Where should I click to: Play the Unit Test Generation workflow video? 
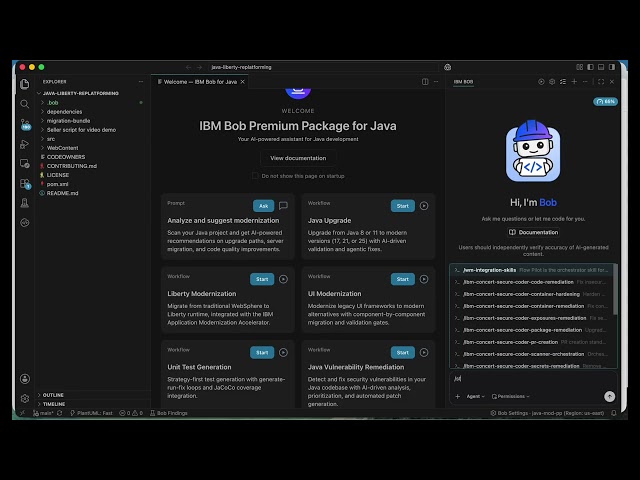283,352
